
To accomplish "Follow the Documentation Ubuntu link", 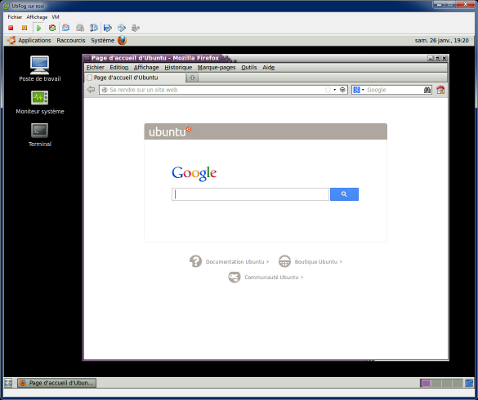I will click(237, 262).
